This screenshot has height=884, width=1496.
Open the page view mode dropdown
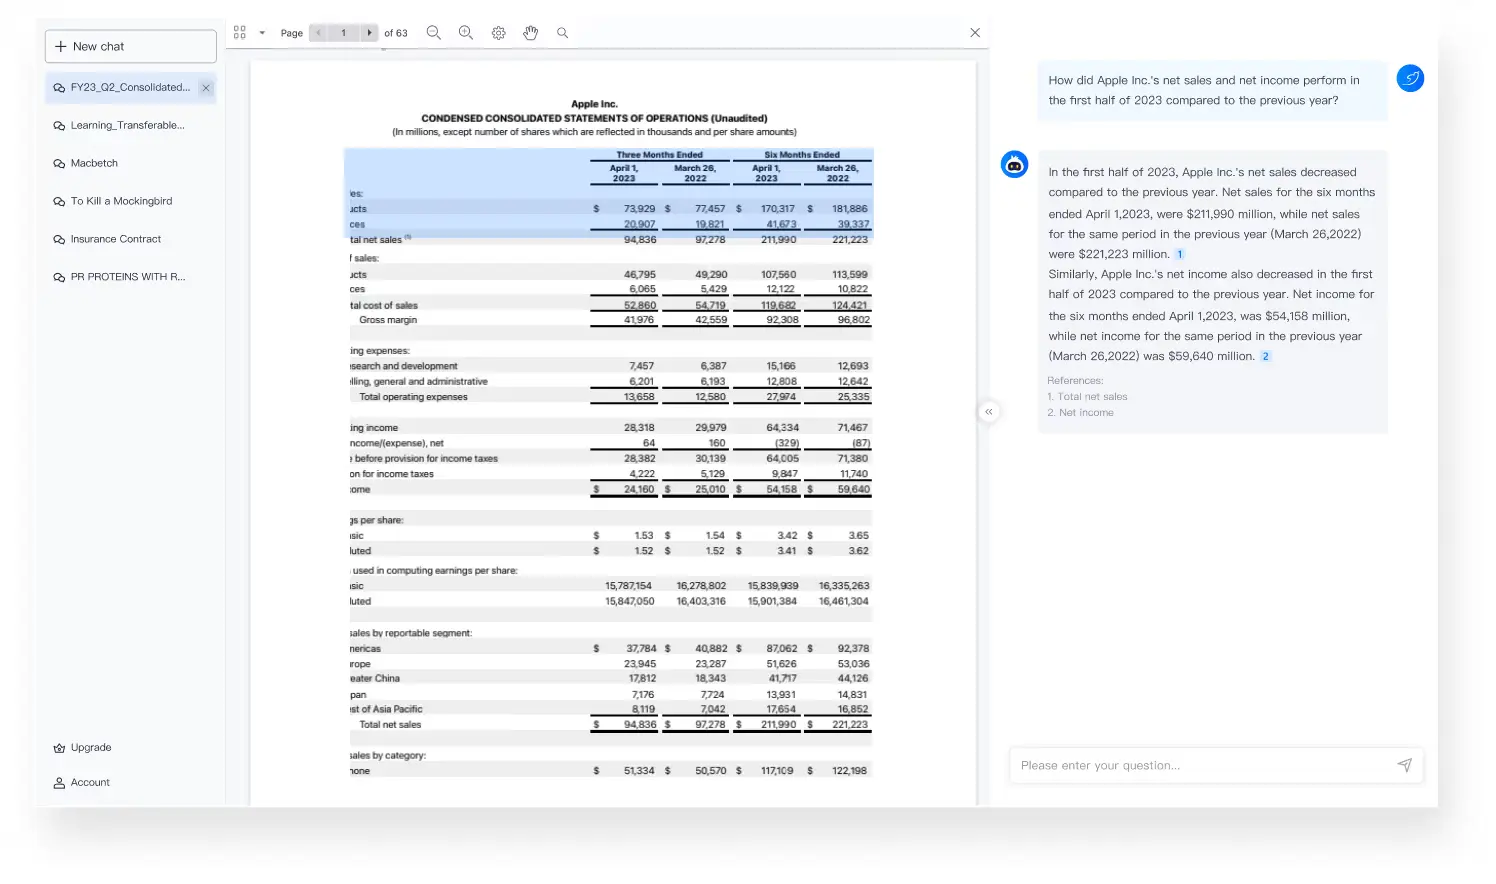tap(260, 32)
